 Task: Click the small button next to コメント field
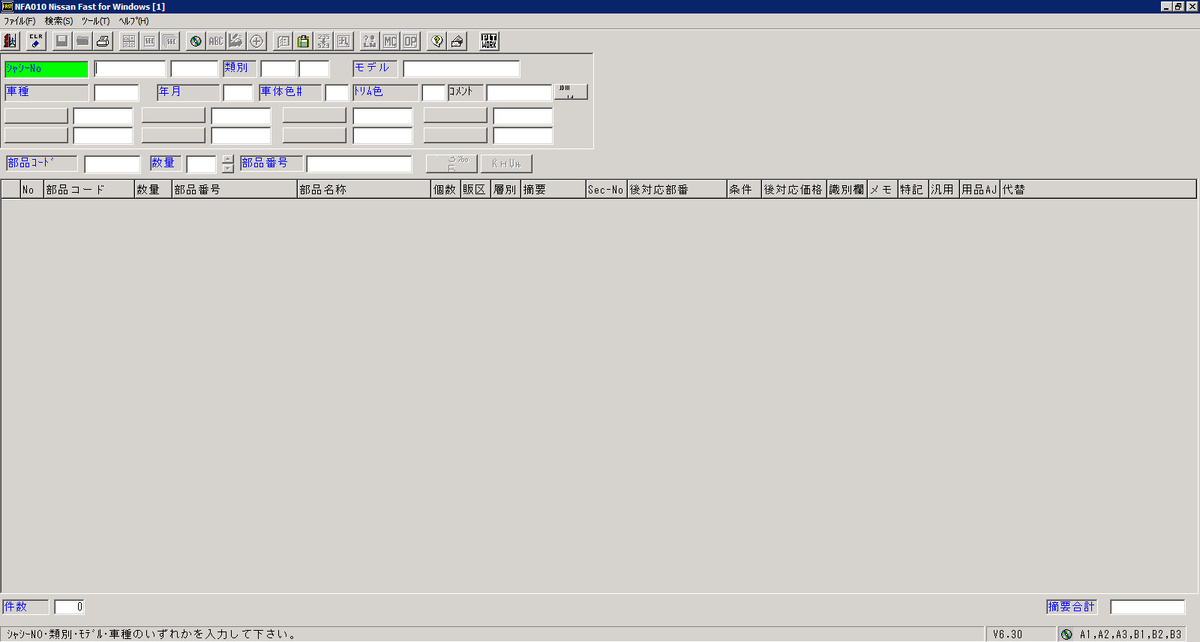coord(571,92)
